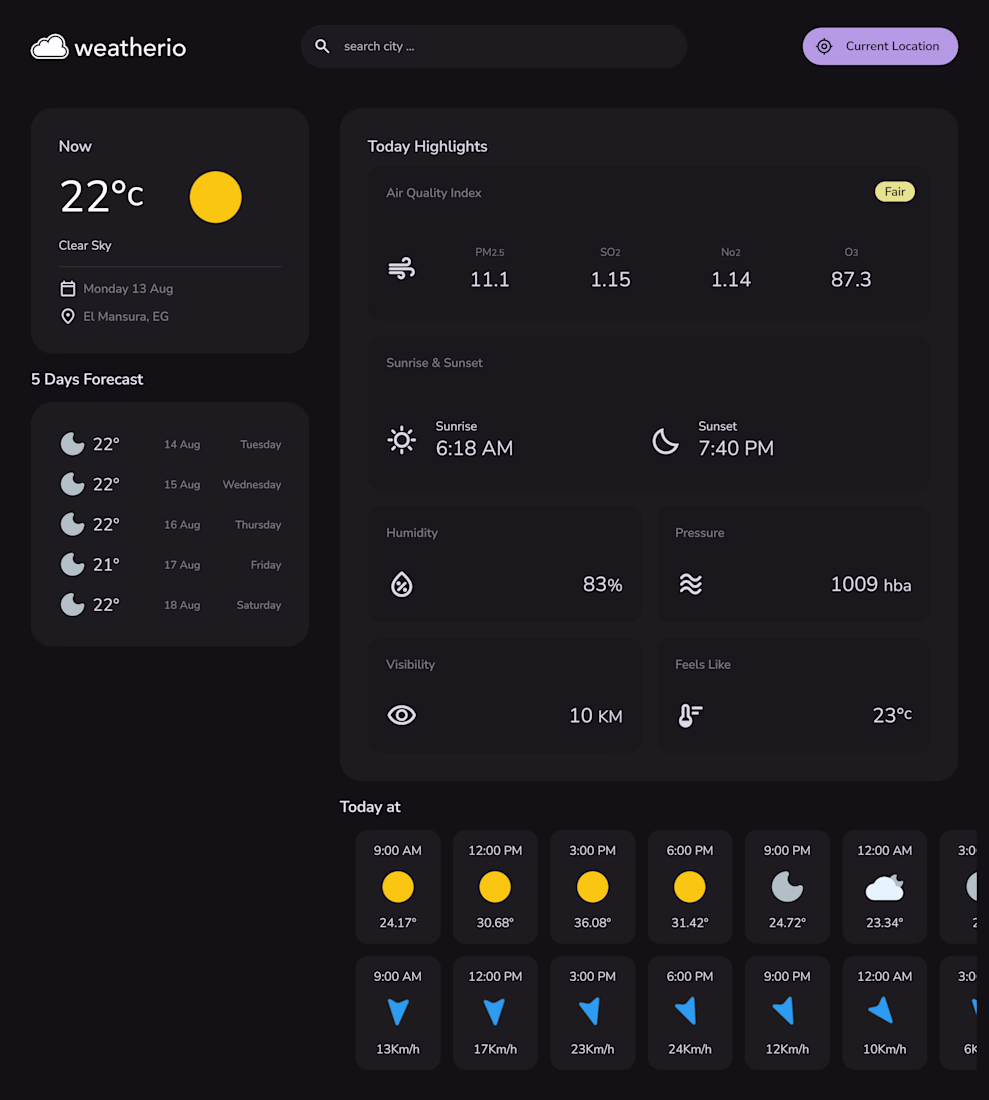The image size is (989, 1100).
Task: Click the Feels Like thermometer icon
Action: tap(690, 715)
